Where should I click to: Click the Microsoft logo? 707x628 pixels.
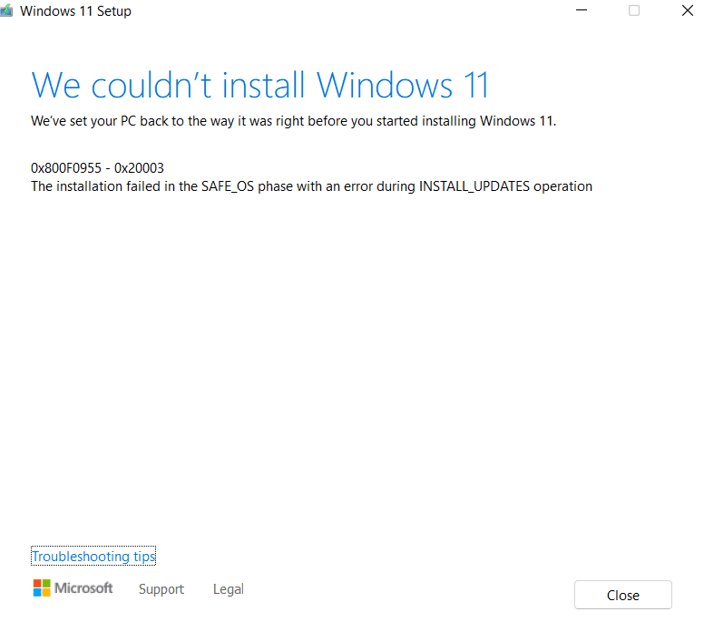(73, 588)
